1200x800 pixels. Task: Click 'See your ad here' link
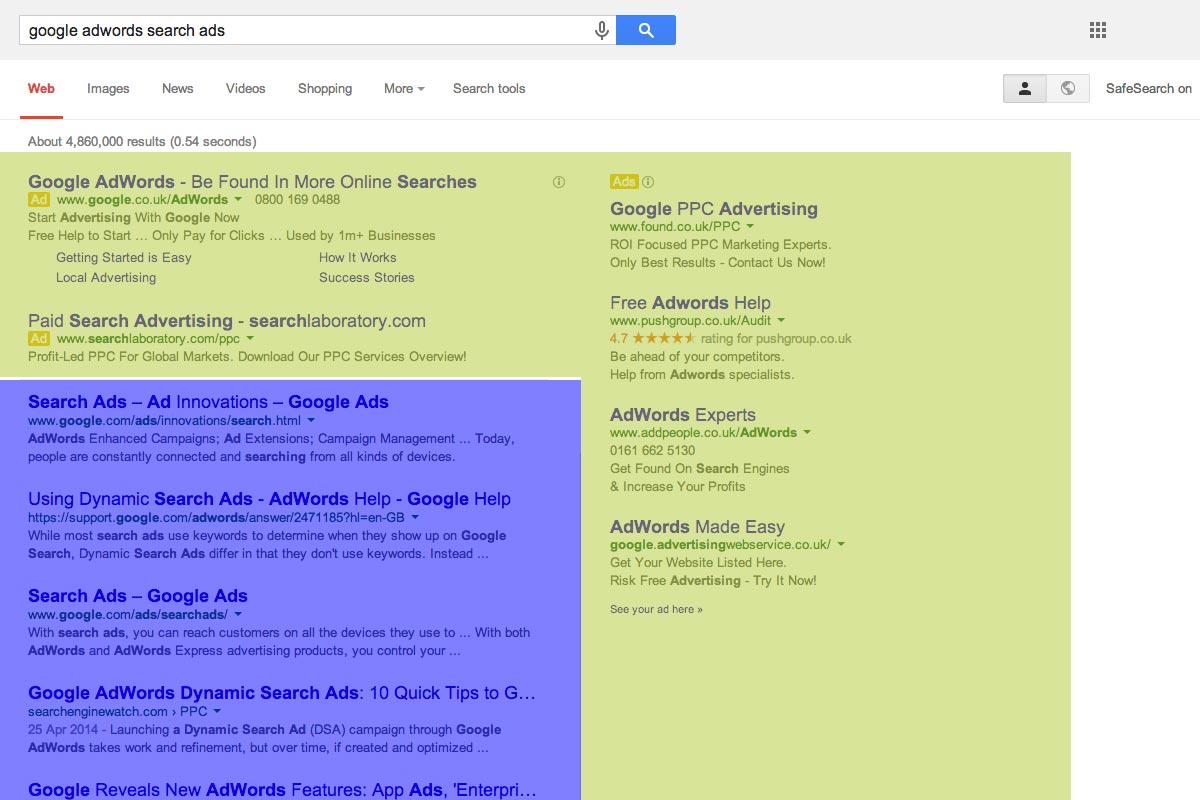pyautogui.click(x=656, y=609)
